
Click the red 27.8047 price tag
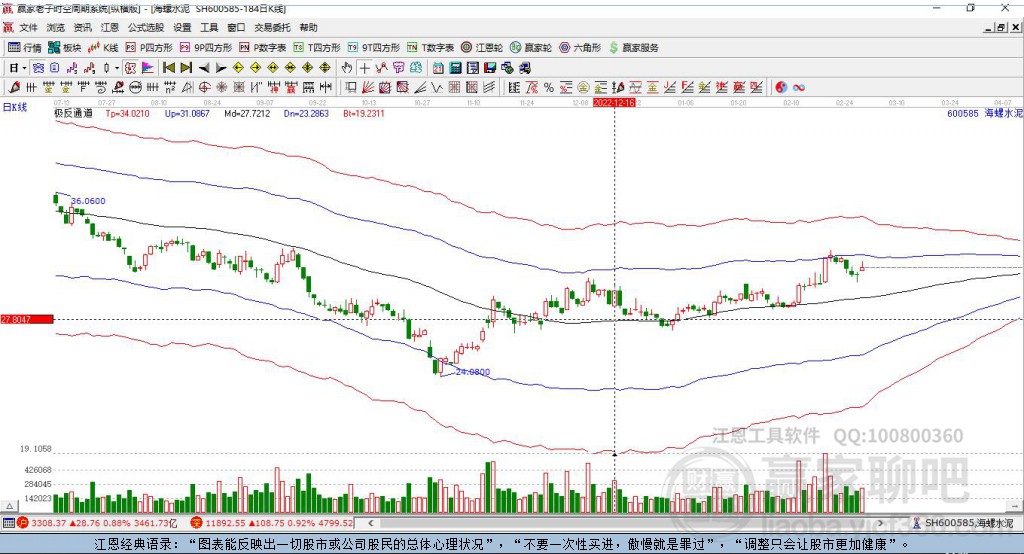click(x=27, y=319)
